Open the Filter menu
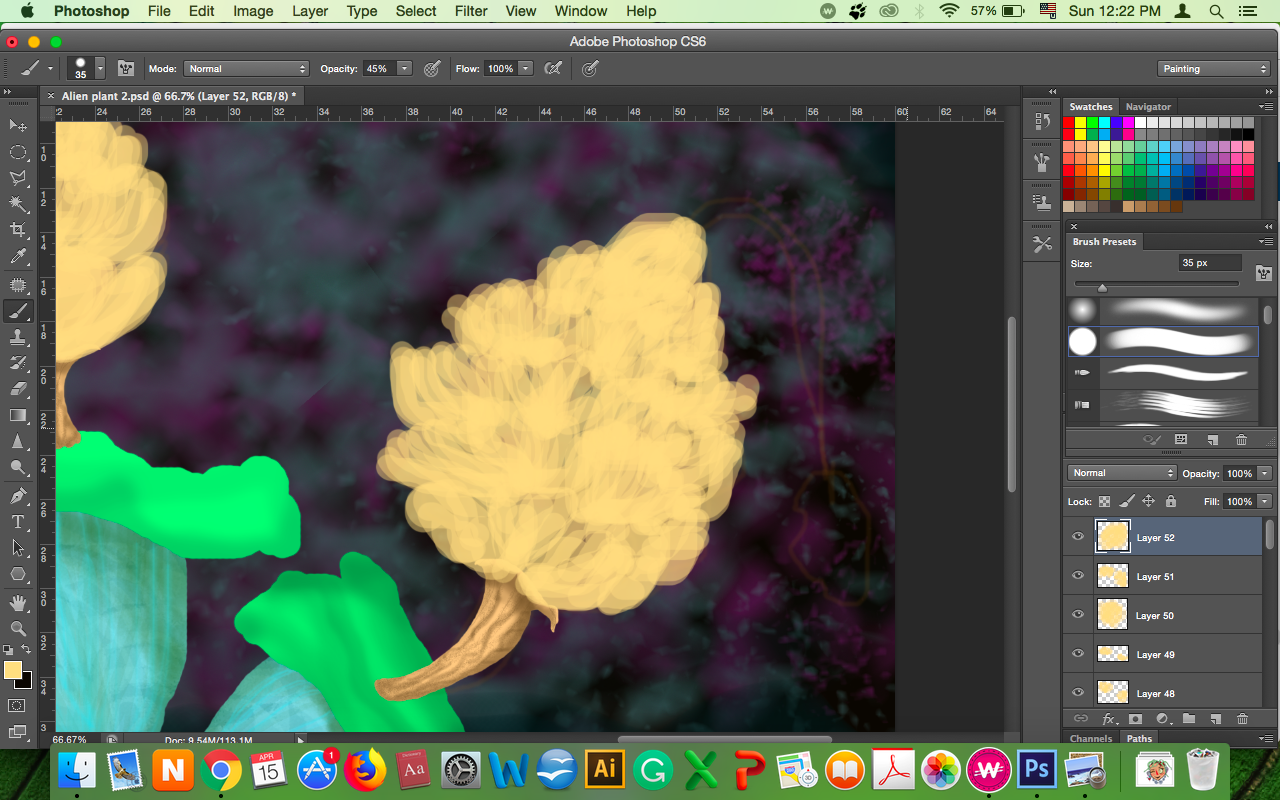1280x800 pixels. (x=469, y=11)
